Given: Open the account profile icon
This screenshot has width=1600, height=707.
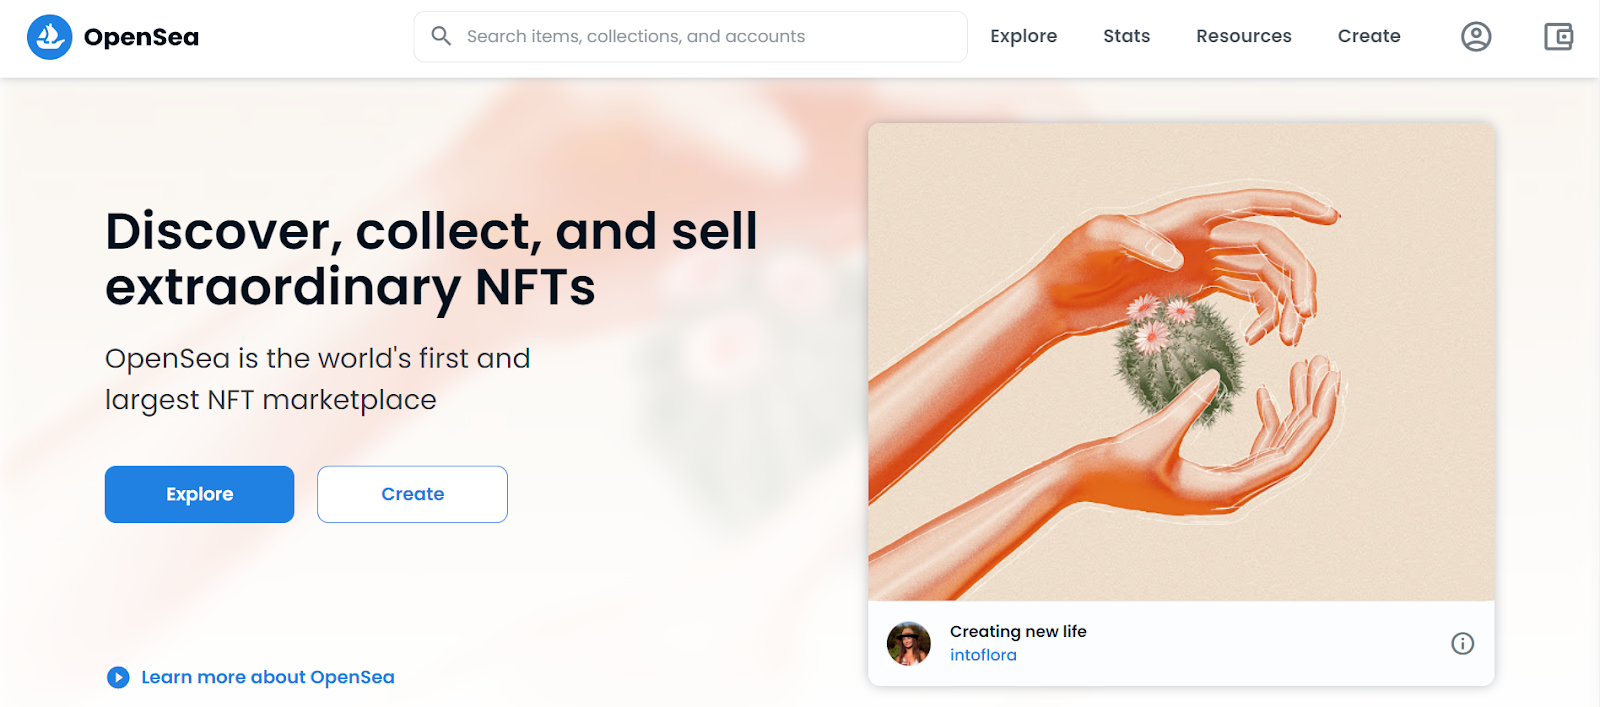Looking at the screenshot, I should tap(1476, 37).
